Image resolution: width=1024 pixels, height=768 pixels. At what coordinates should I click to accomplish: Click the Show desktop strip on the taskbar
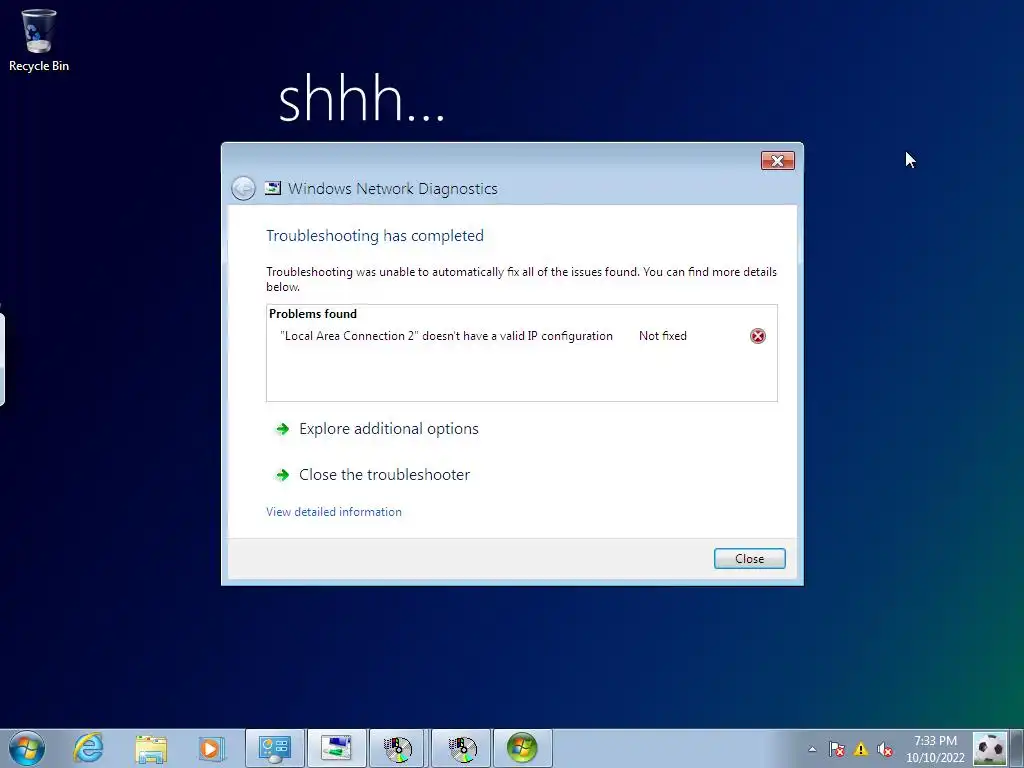coord(1017,748)
